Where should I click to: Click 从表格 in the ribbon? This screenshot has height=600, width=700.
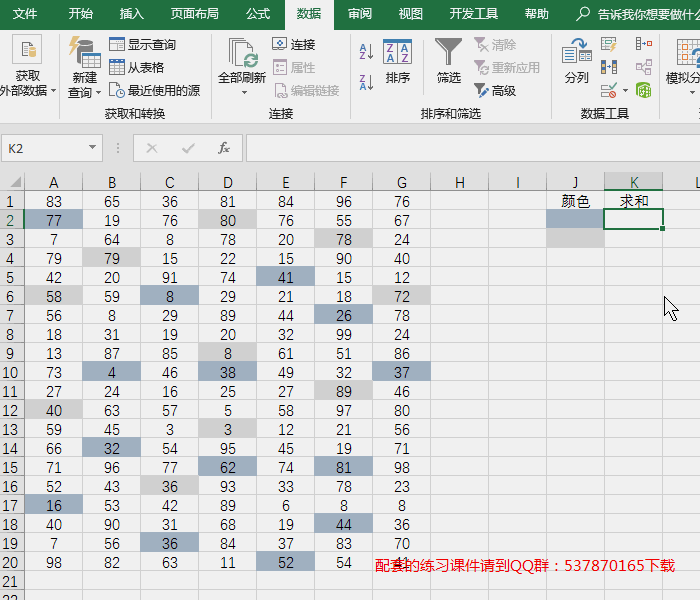pos(136,67)
